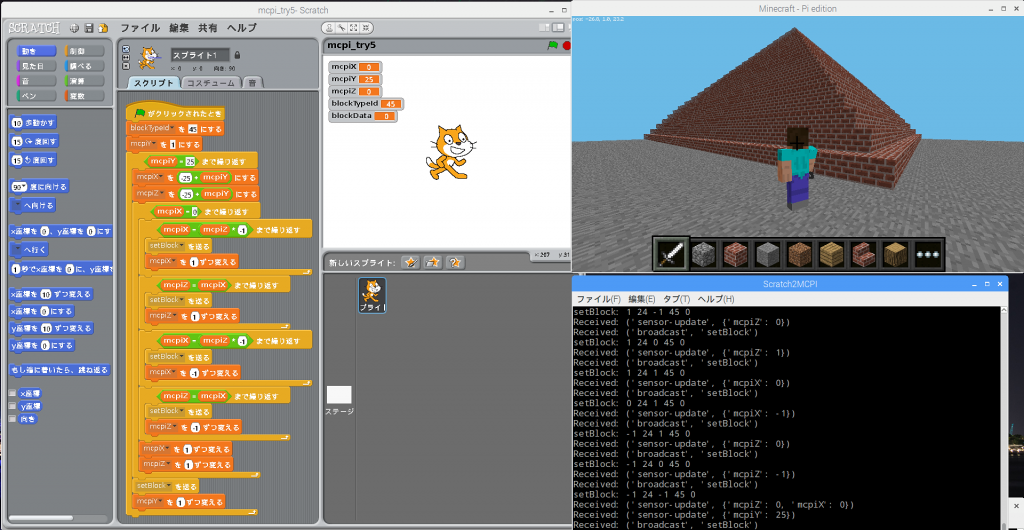Click the language globe icon in Scratch
Screen dimensions: 1024x530
tap(74, 28)
